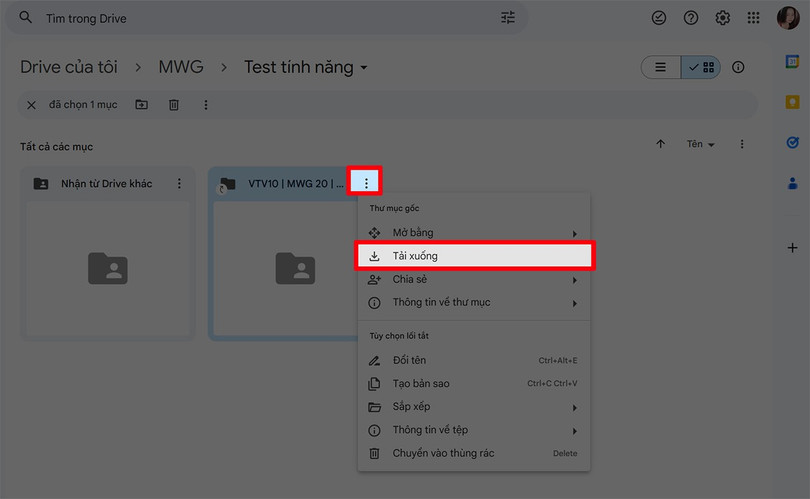
Task: Click the move to folder icon
Action: 141,105
